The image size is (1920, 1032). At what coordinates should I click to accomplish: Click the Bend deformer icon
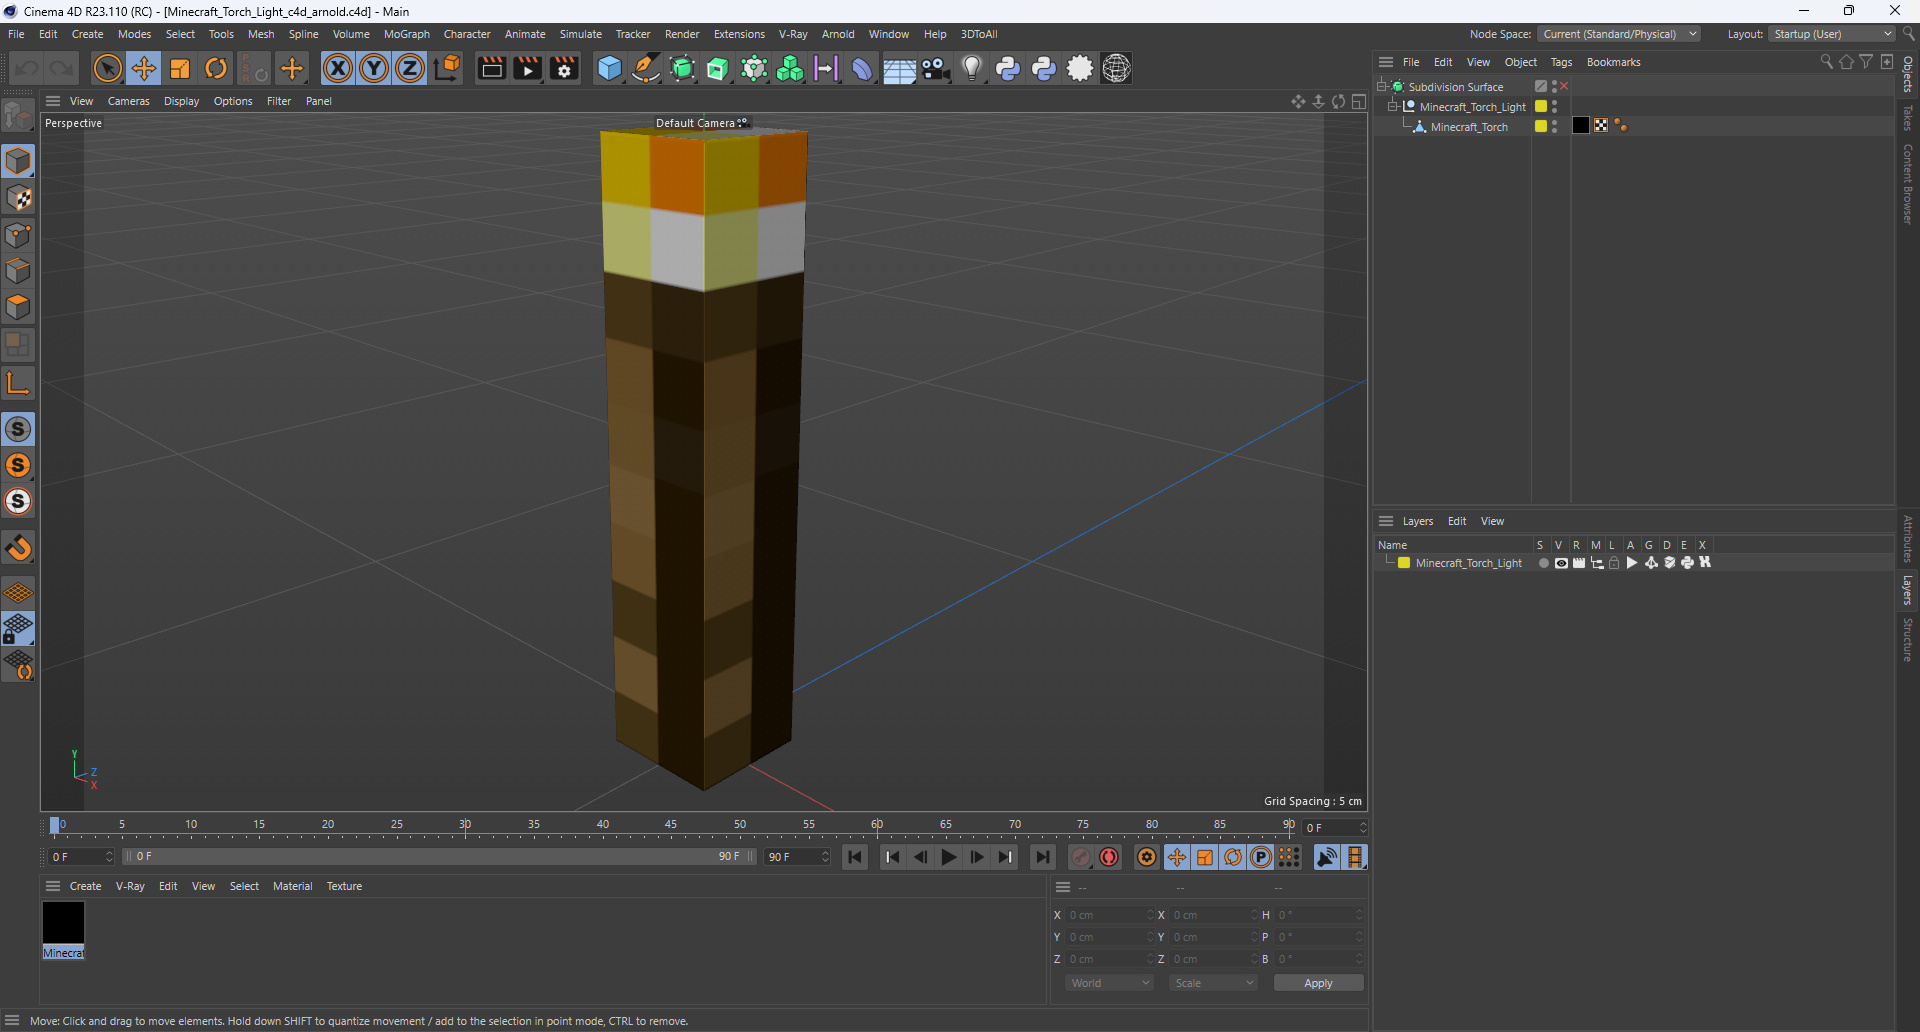[x=862, y=68]
